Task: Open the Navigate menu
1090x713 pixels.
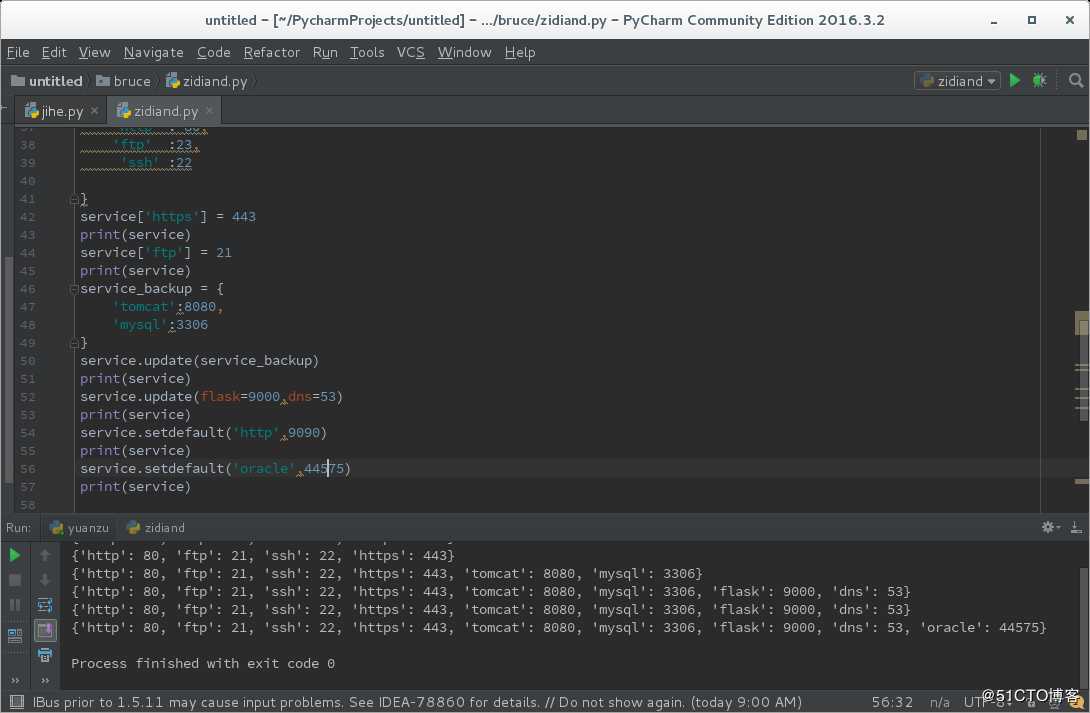Action: click(x=154, y=52)
